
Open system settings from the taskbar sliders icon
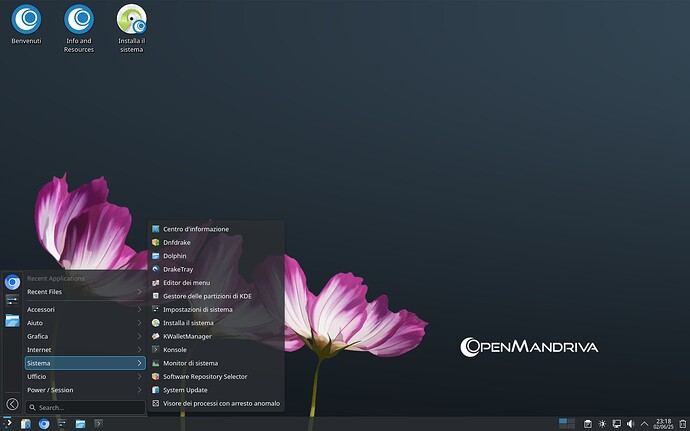click(x=62, y=424)
